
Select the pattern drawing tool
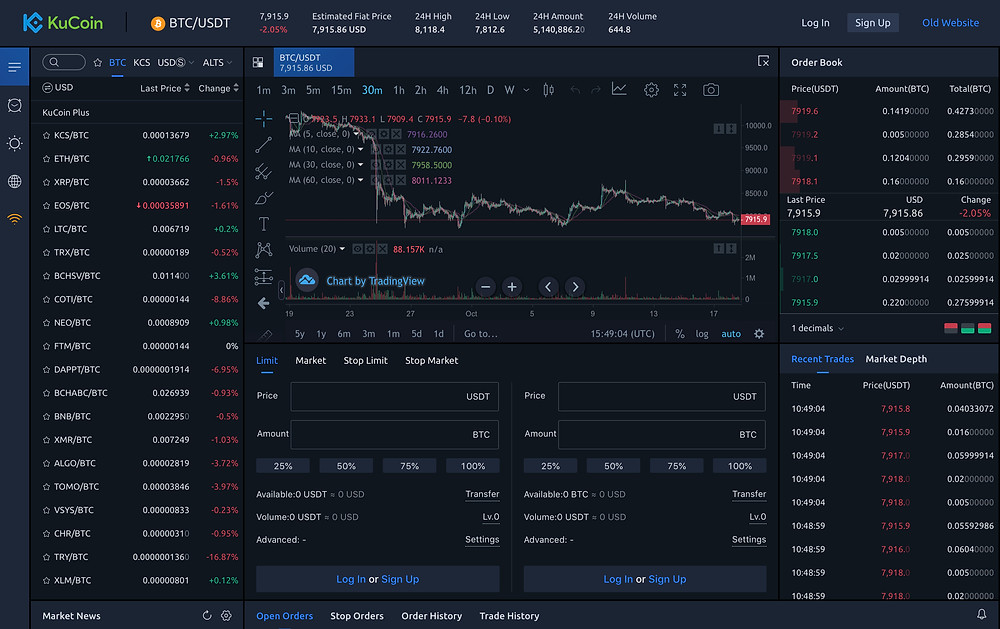pos(263,250)
